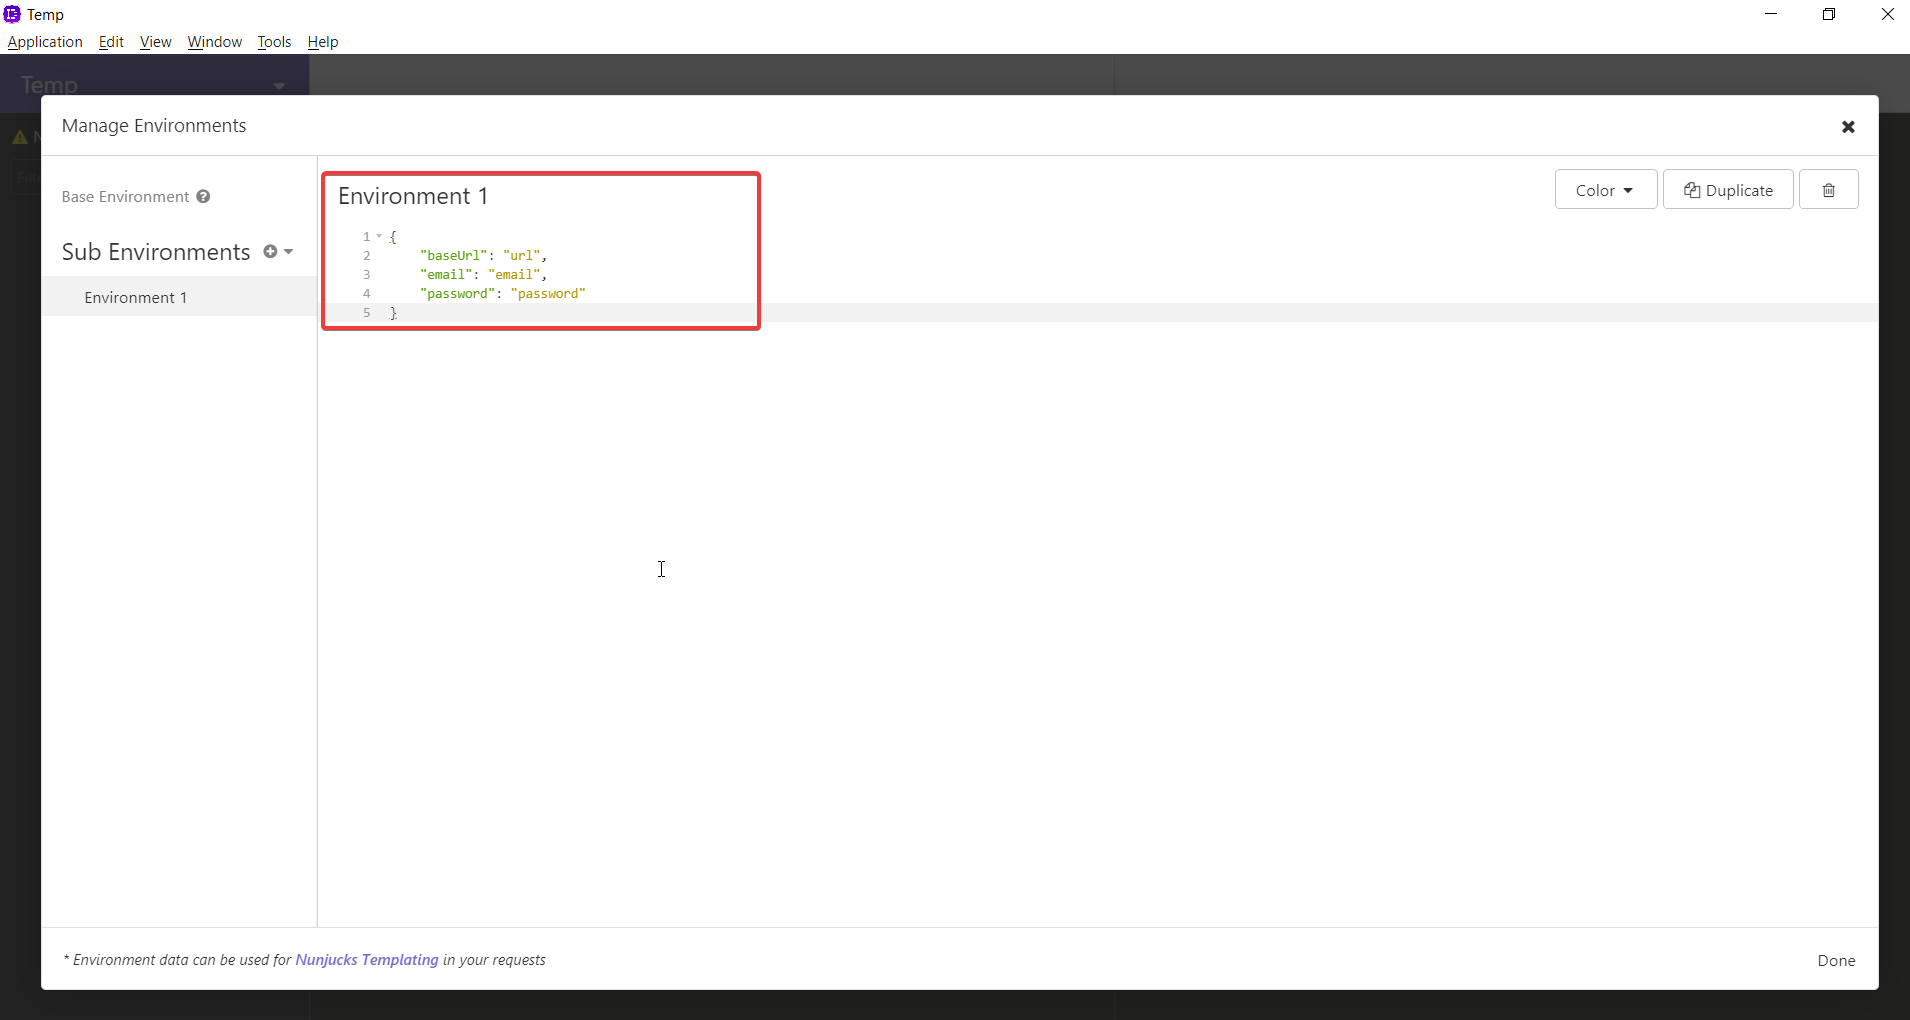Select Base Environment in the sidebar

[x=125, y=197]
